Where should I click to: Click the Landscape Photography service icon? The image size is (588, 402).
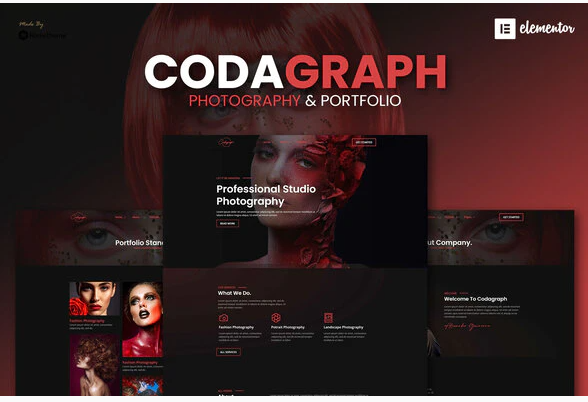[x=328, y=318]
